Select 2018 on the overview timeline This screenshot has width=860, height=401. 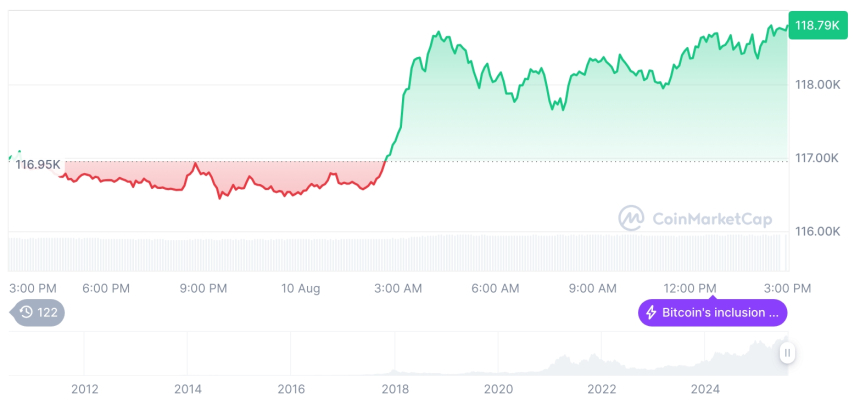click(394, 388)
